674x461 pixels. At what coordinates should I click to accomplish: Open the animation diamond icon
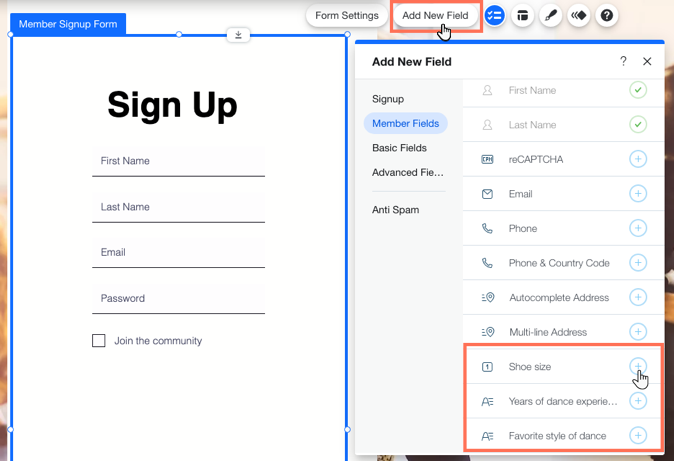click(579, 15)
